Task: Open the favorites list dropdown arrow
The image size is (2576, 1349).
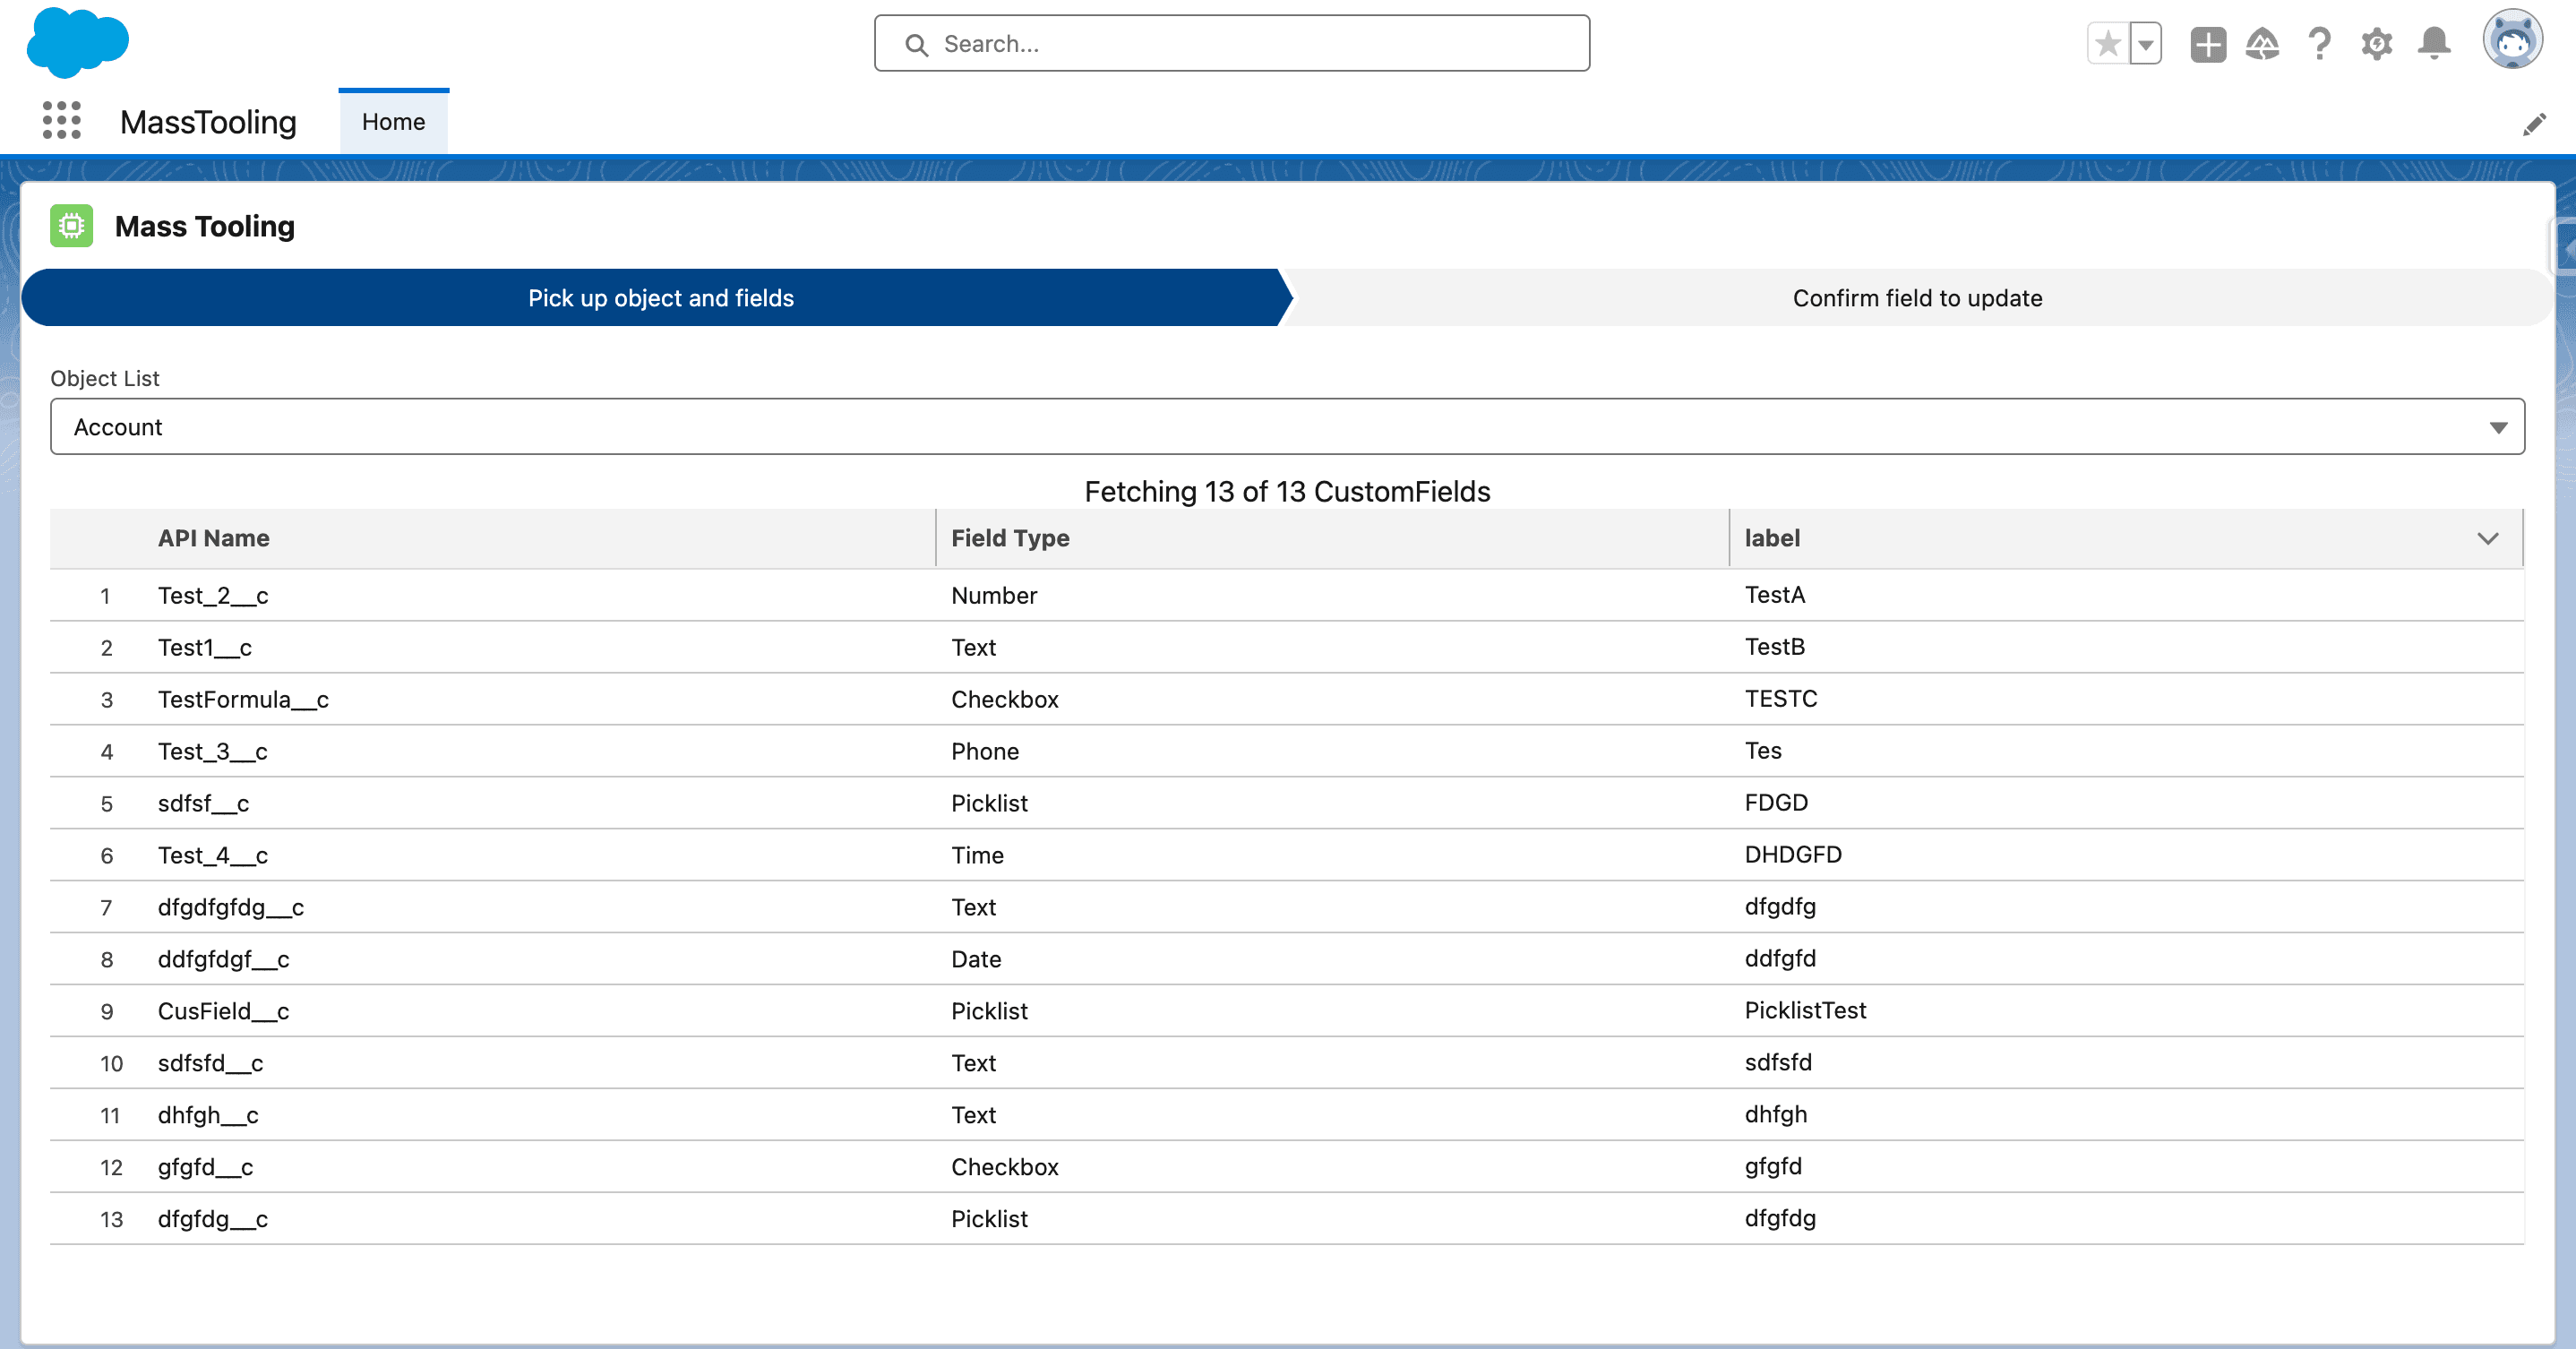Action: (2145, 44)
